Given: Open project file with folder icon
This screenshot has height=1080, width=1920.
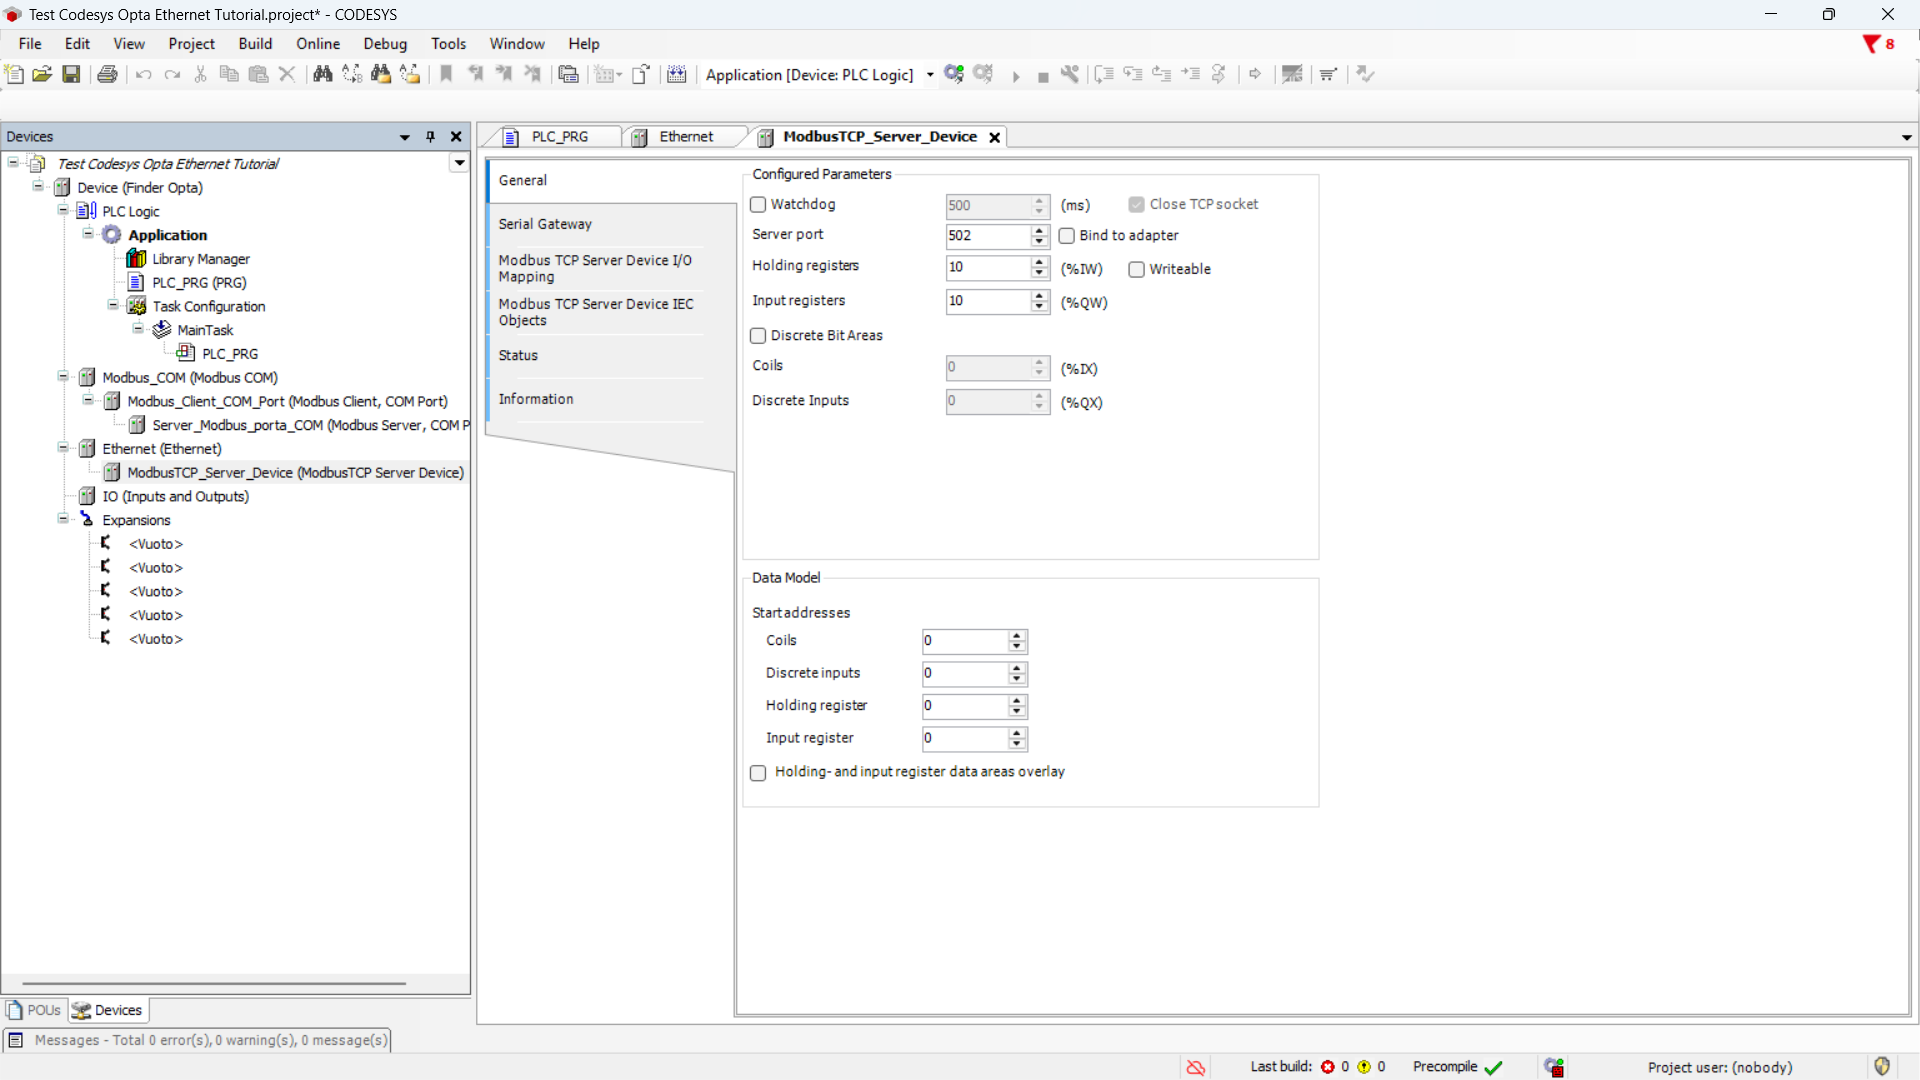Looking at the screenshot, I should [42, 74].
